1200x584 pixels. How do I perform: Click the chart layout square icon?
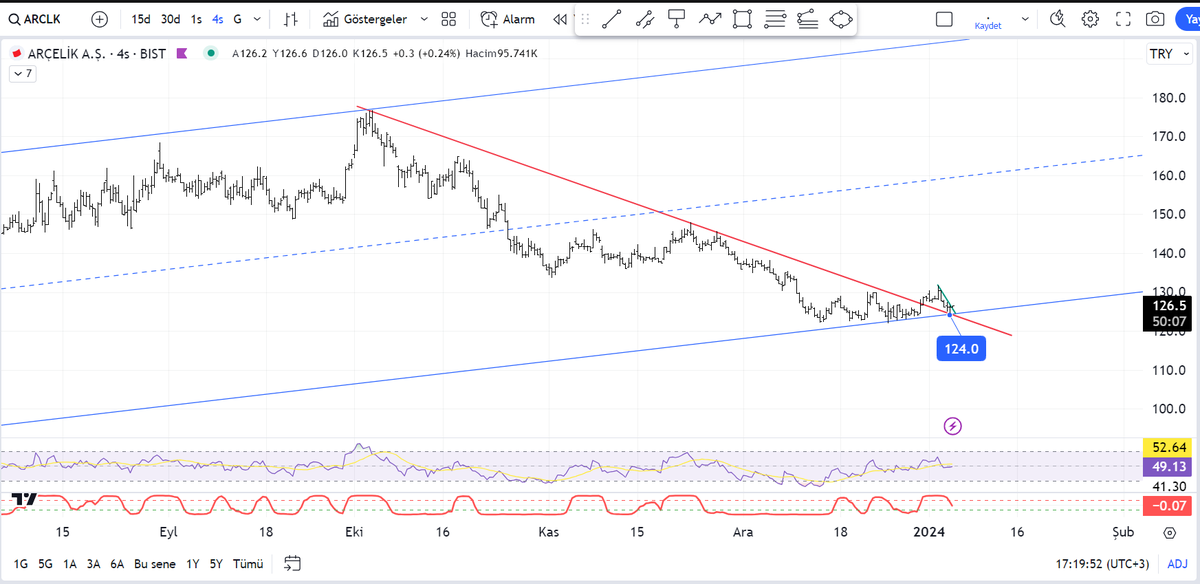click(x=944, y=19)
